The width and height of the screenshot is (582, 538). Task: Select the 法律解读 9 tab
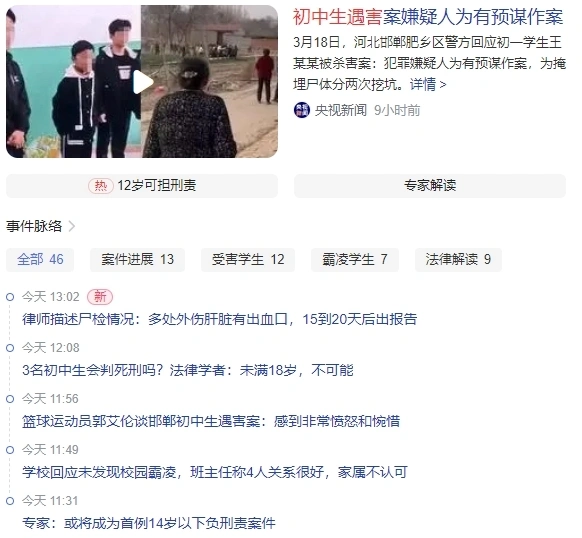458,260
